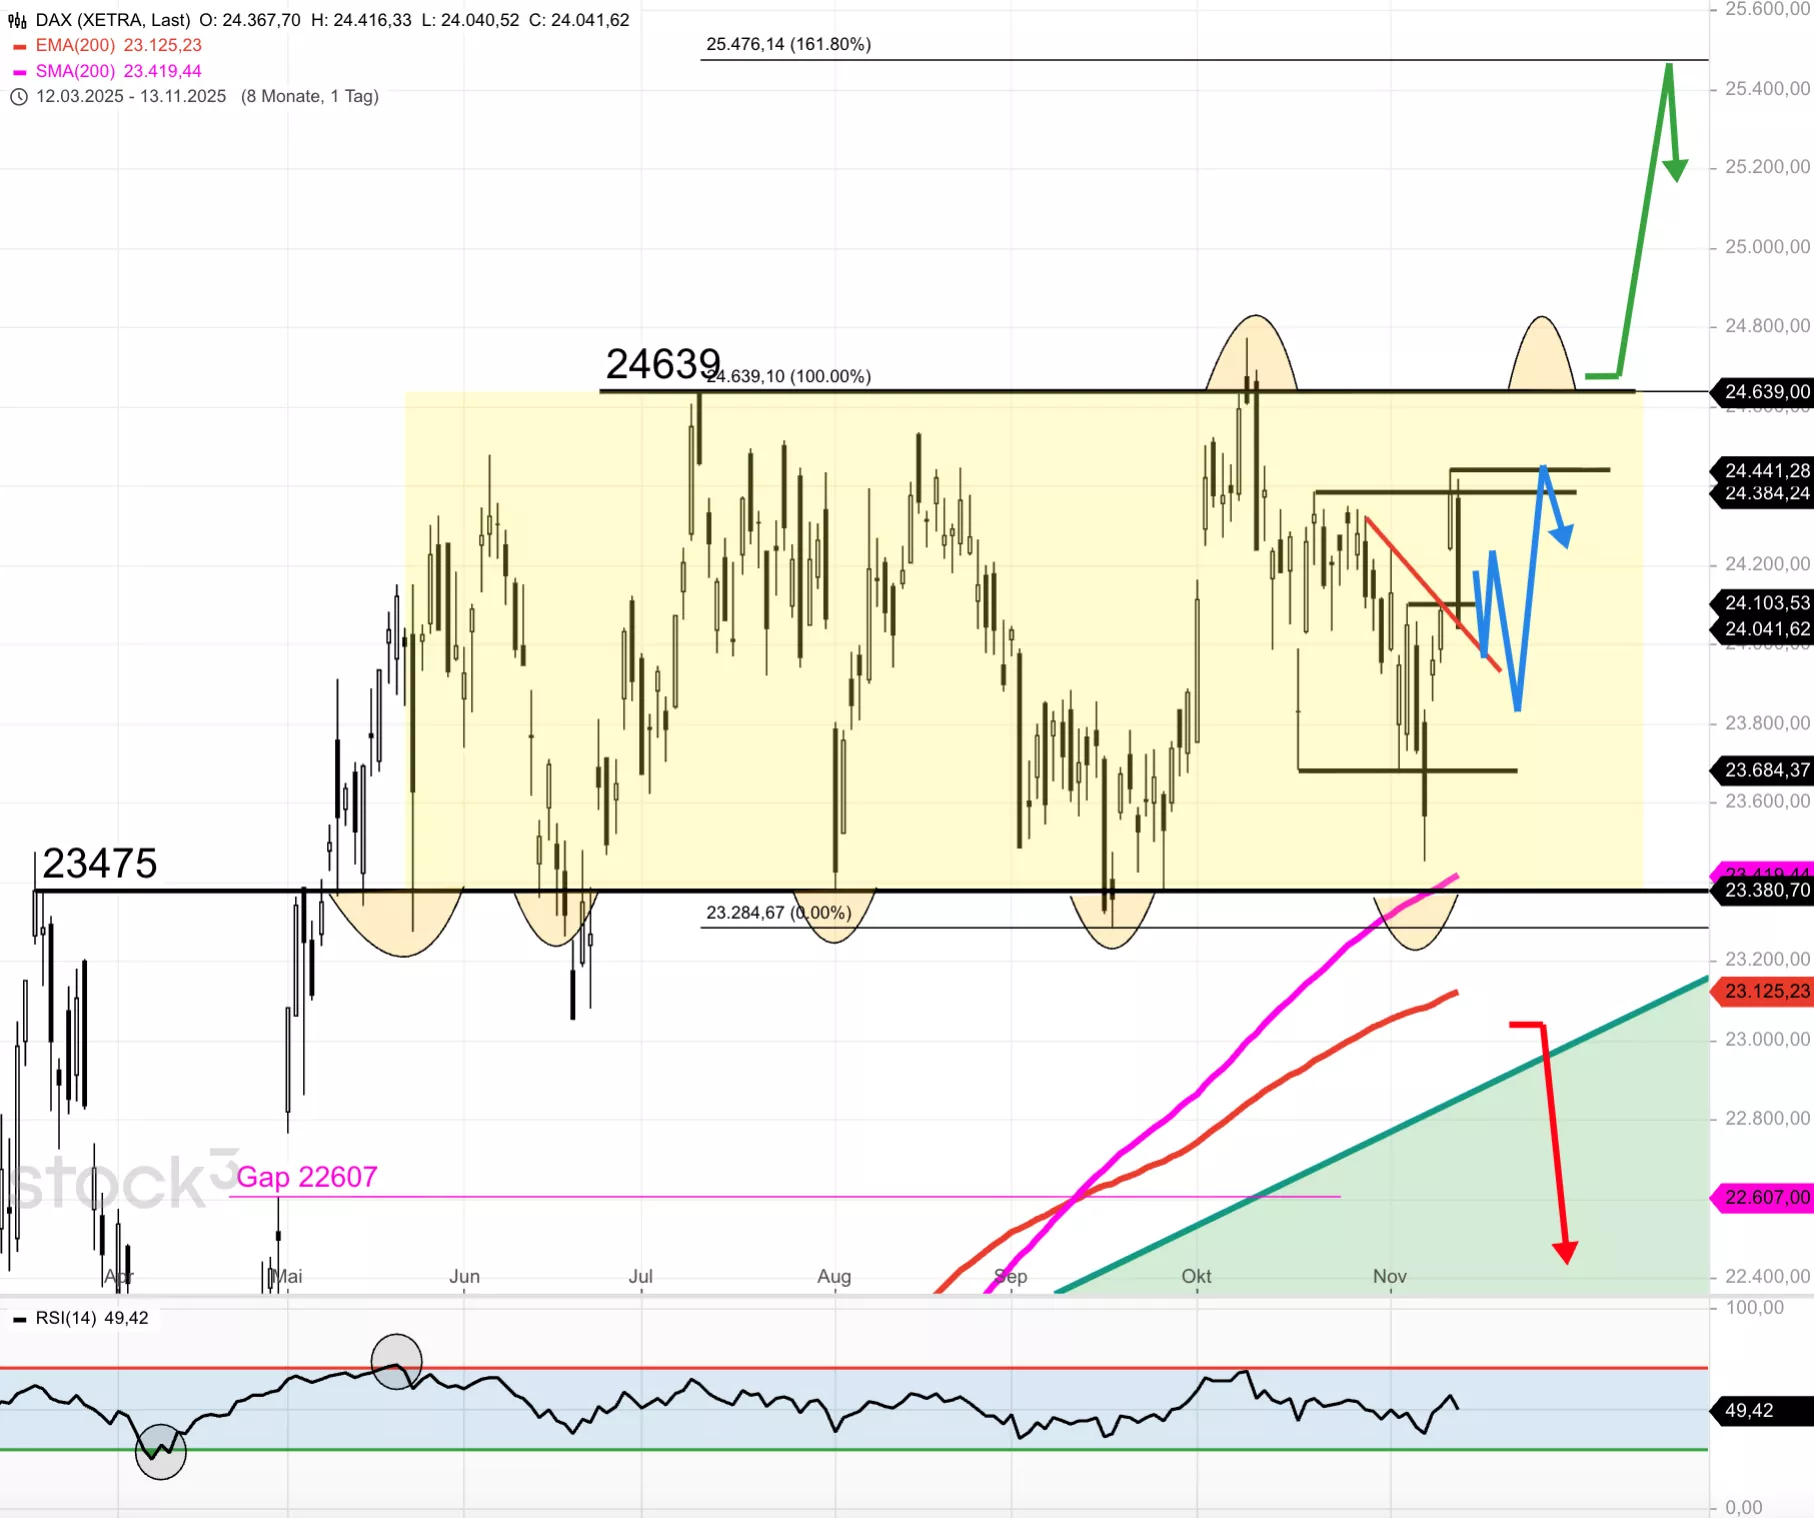Click the 'Gap 22607' annotation label

tap(306, 1177)
